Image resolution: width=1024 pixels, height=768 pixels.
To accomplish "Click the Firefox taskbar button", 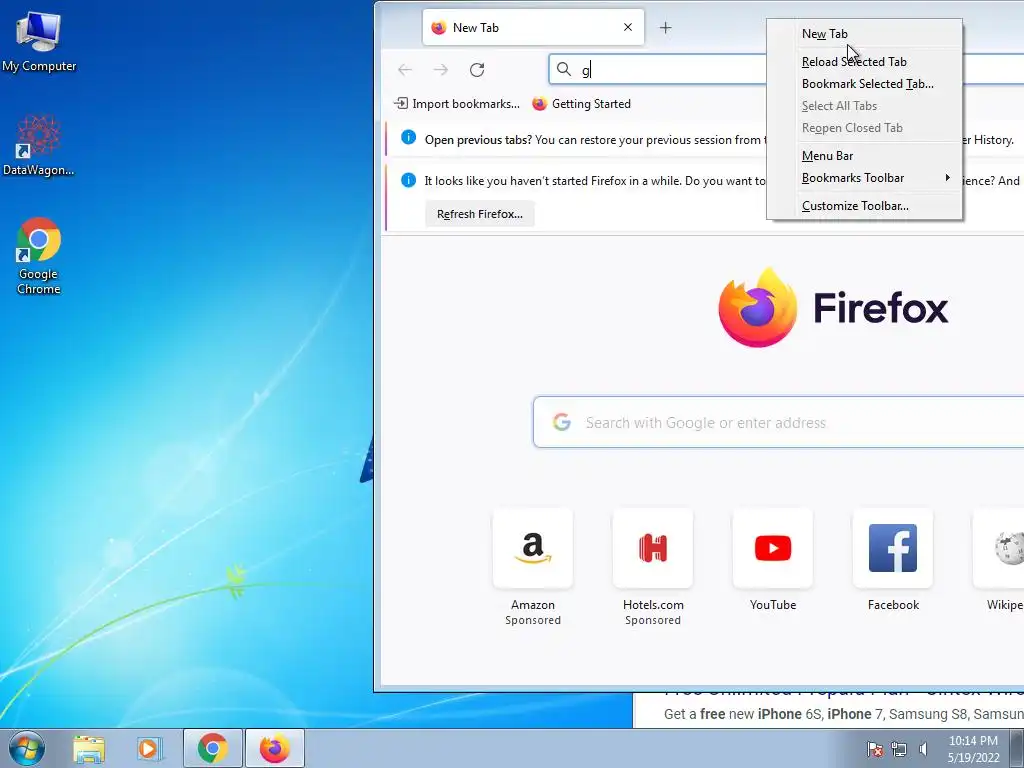I will point(275,748).
